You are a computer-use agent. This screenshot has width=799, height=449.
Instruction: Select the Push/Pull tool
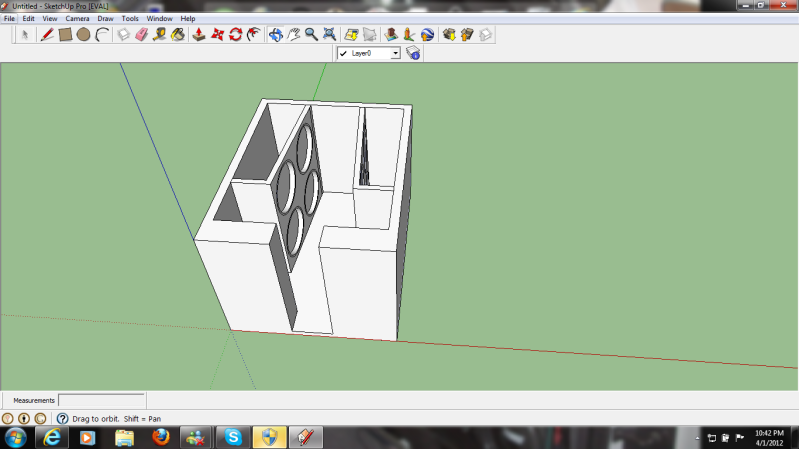tap(198, 35)
